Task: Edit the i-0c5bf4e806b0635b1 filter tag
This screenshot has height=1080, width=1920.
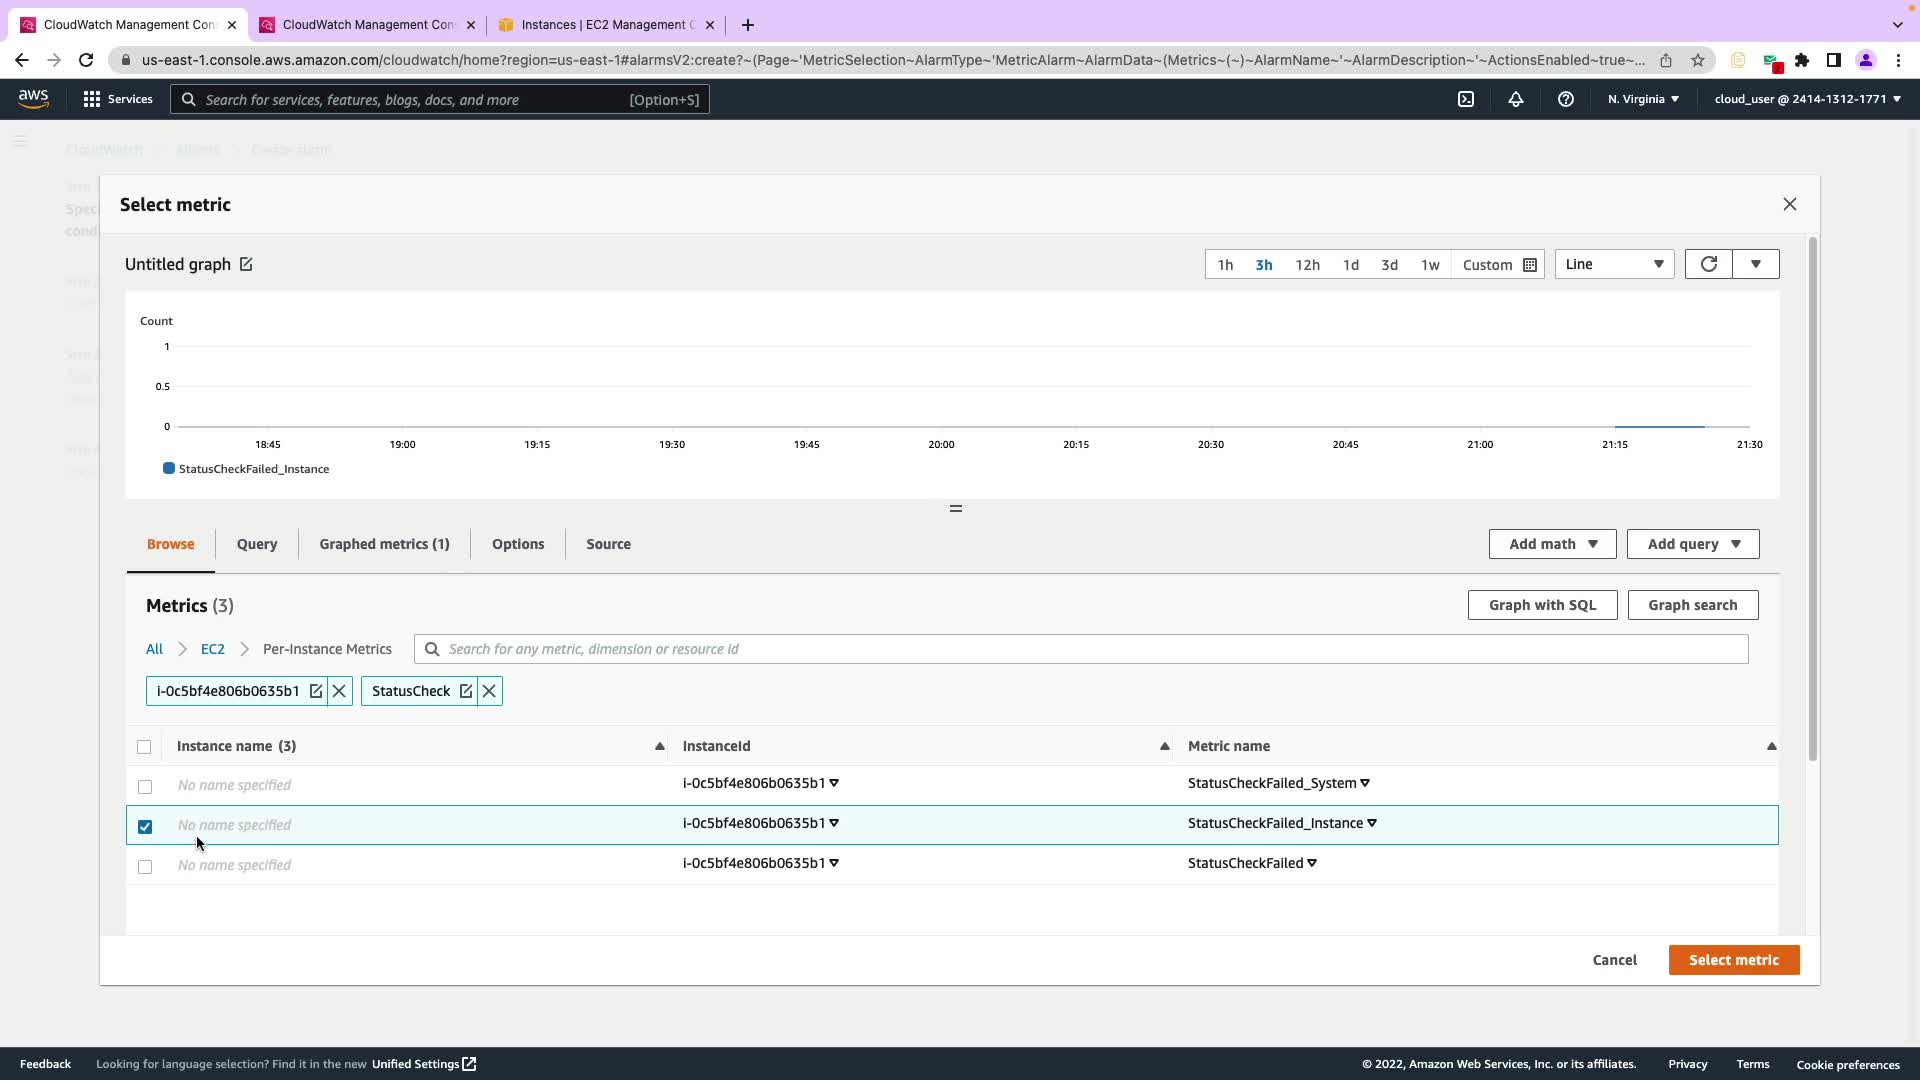Action: coord(316,691)
